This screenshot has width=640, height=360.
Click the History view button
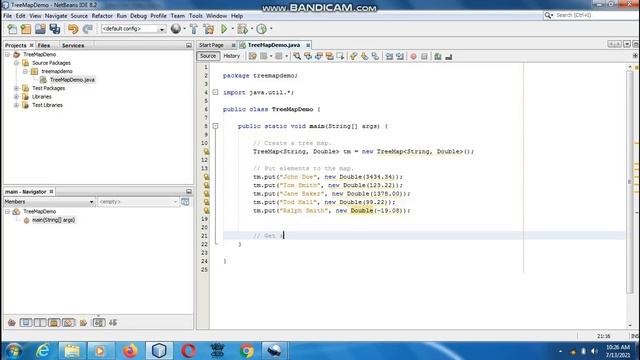point(231,56)
